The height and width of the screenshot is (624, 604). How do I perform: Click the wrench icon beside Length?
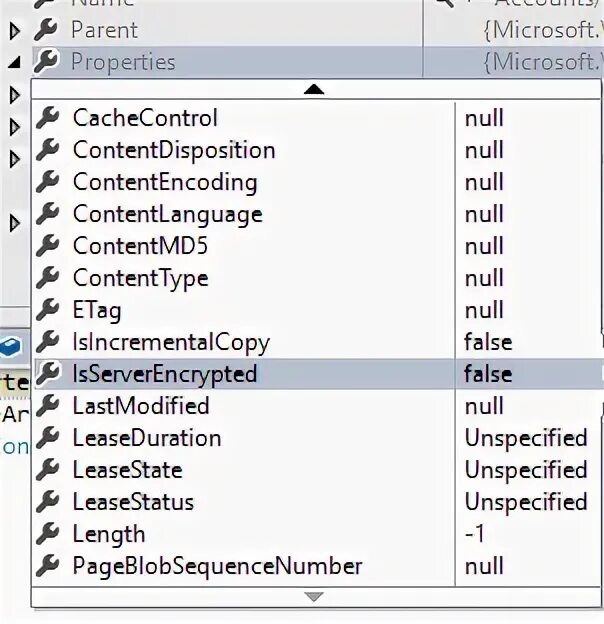(48, 534)
